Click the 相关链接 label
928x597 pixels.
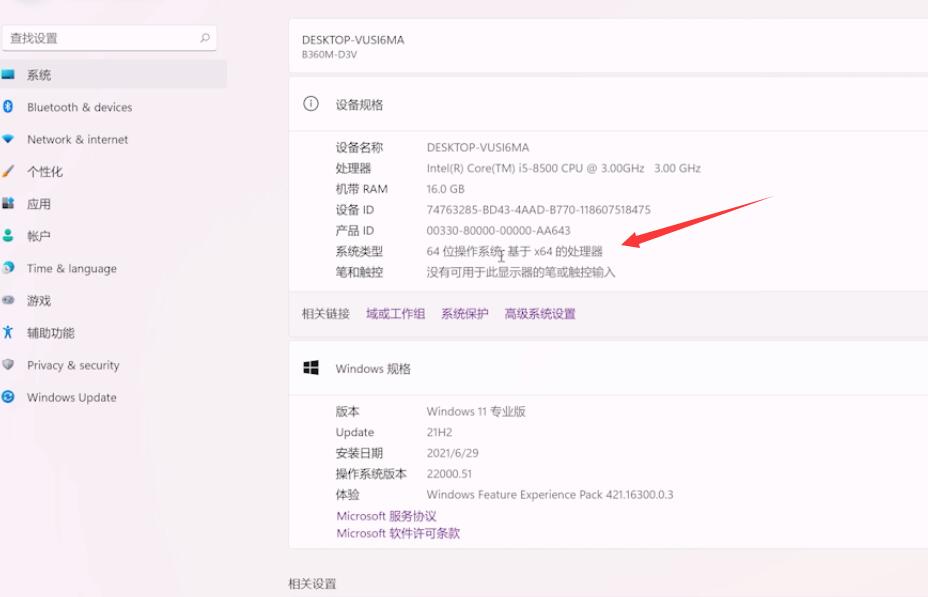326,314
